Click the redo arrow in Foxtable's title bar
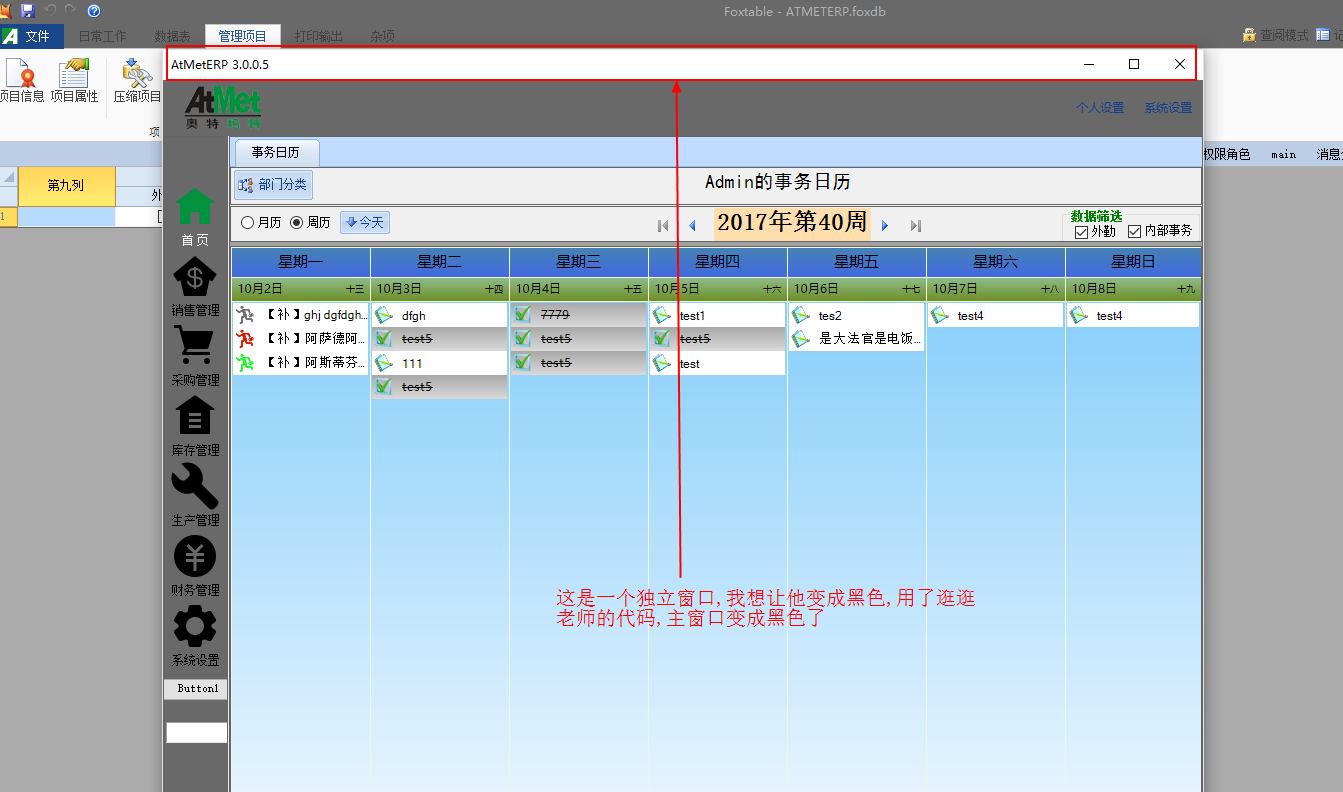1343x792 pixels. (71, 10)
